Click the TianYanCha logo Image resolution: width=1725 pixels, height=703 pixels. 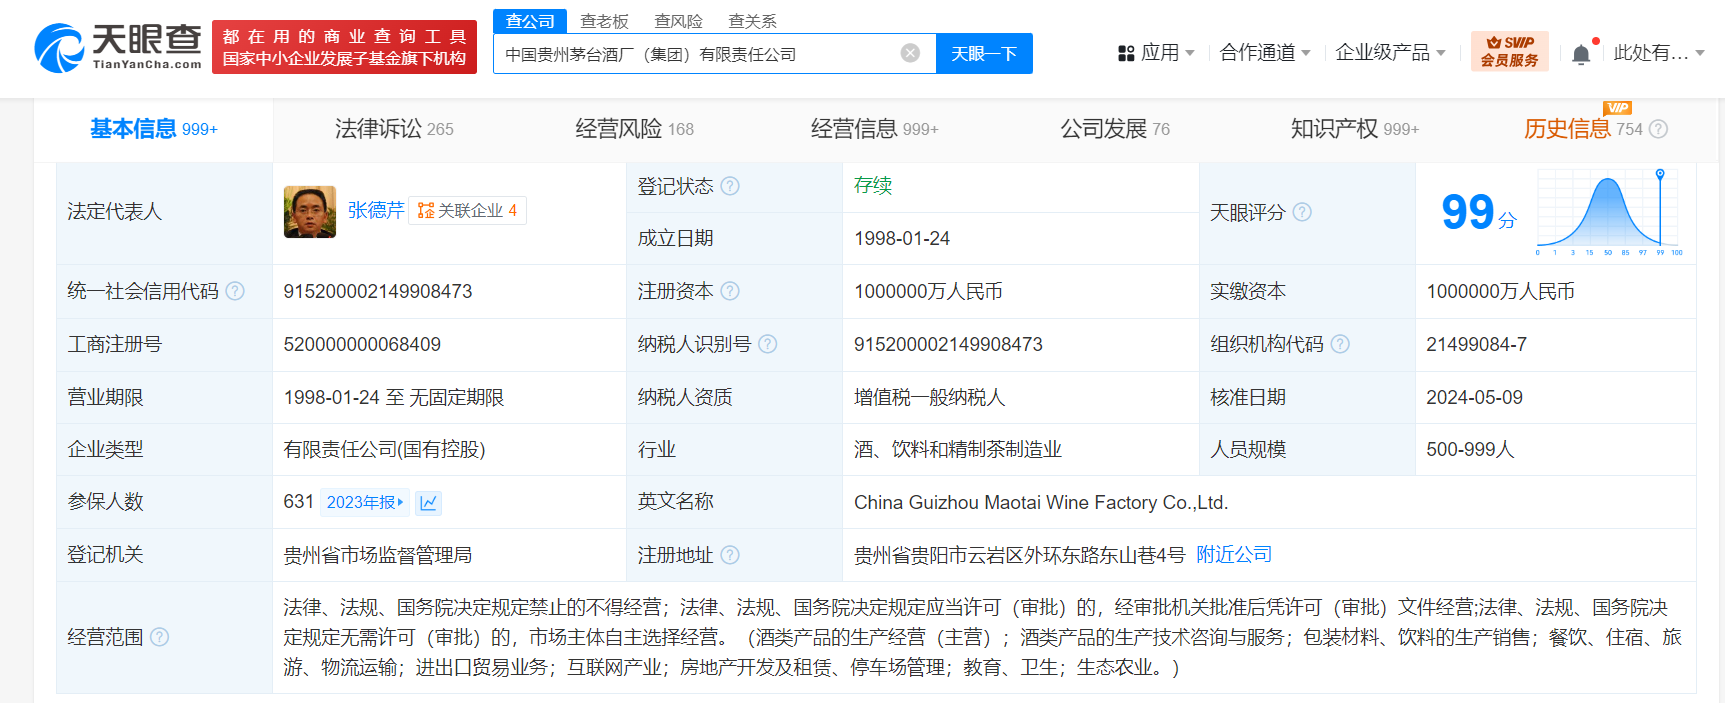118,47
